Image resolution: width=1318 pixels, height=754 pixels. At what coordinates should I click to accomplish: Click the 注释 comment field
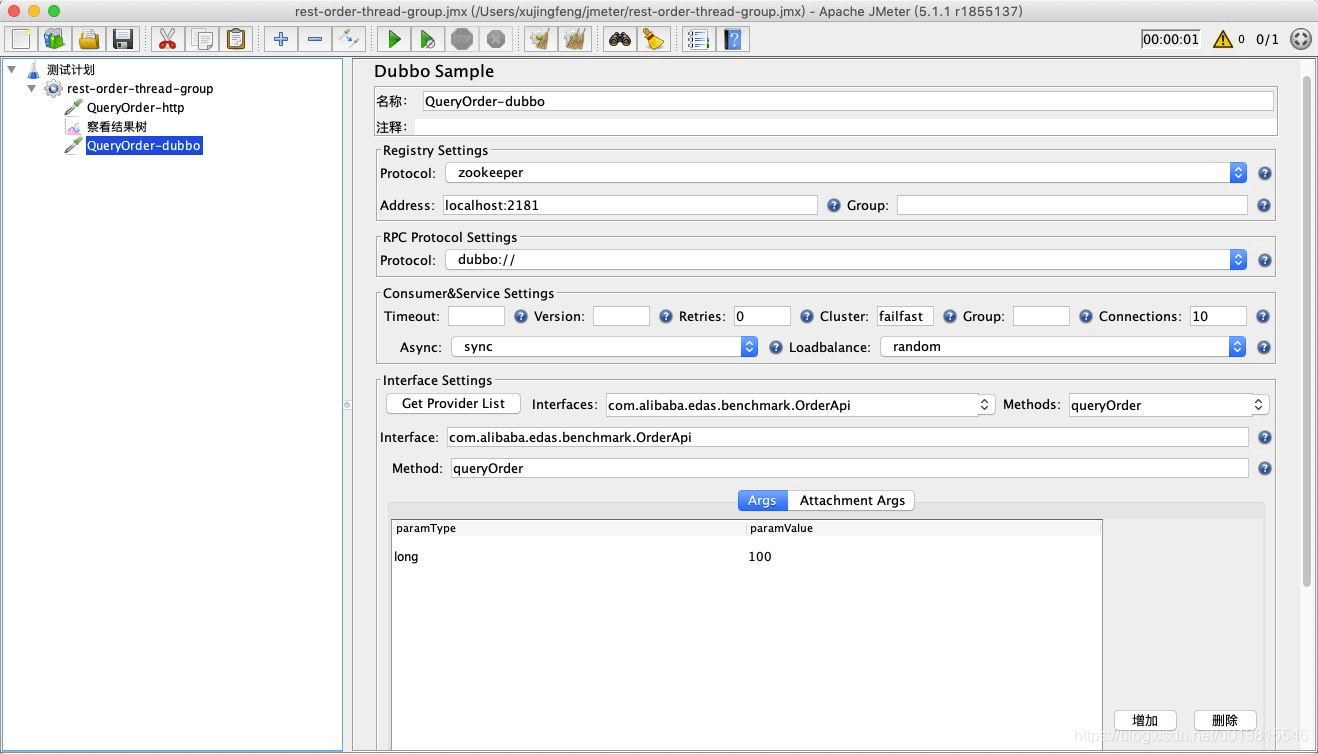(x=846, y=127)
